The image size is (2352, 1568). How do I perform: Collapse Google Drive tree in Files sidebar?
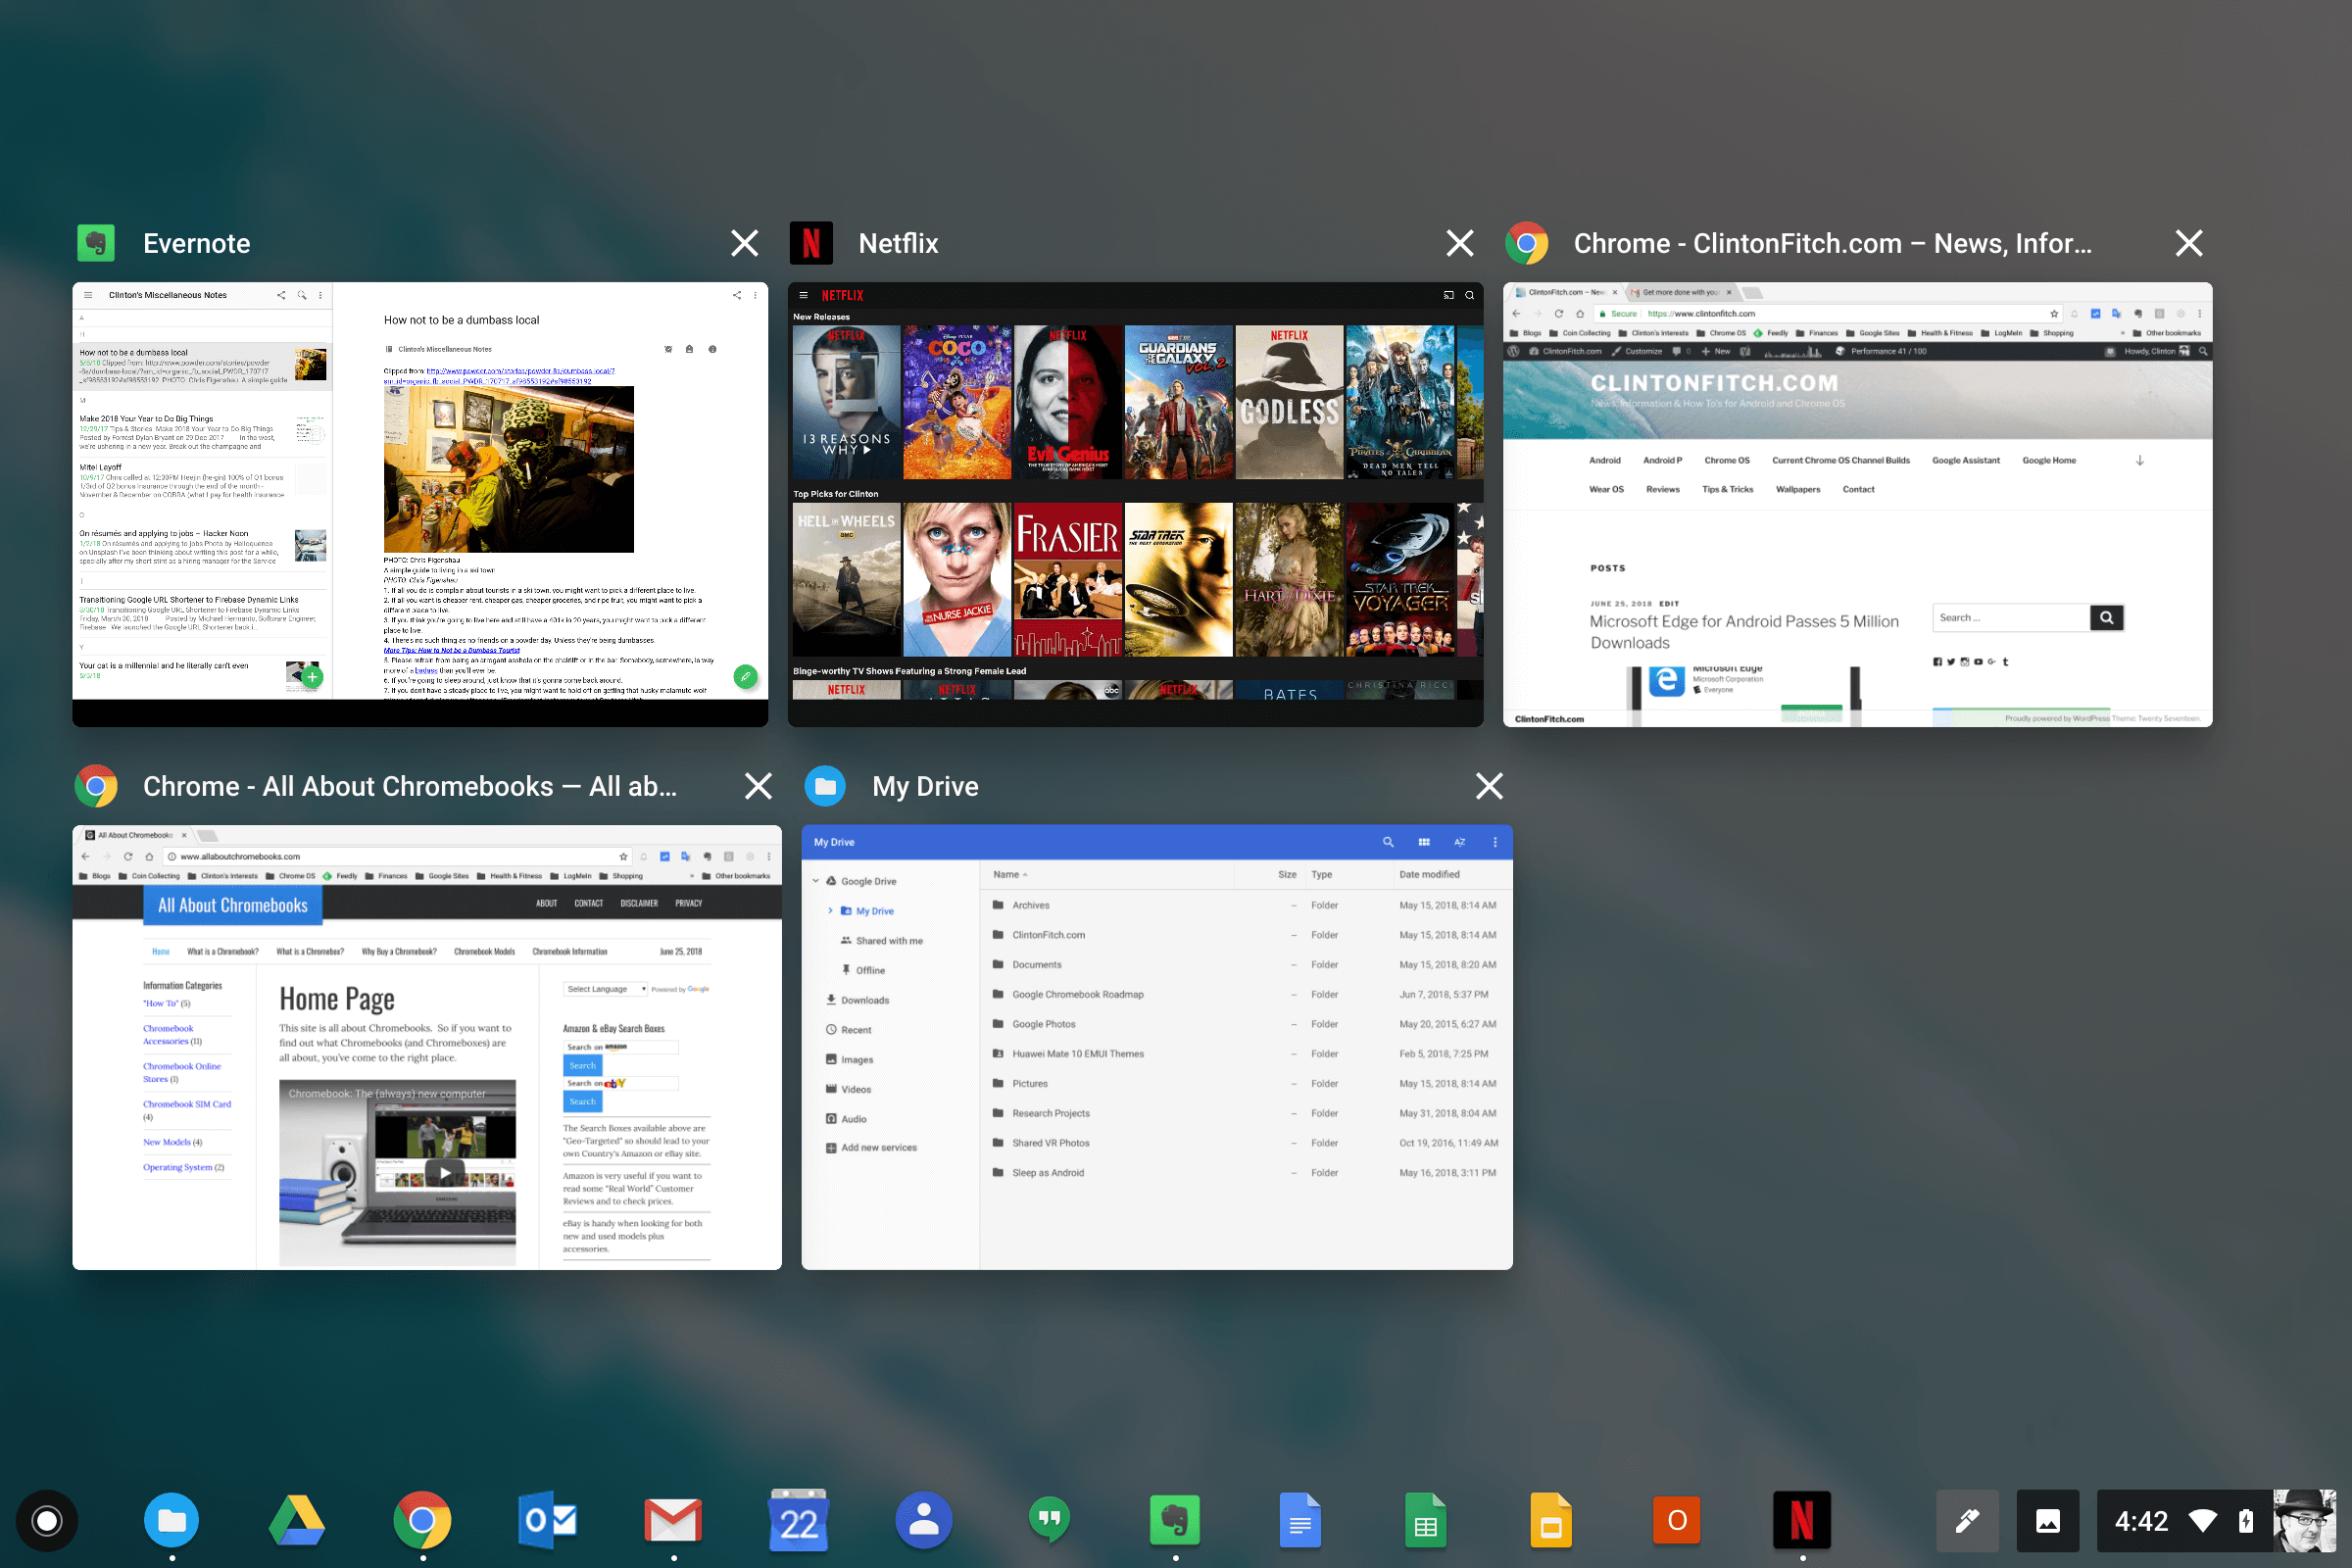coord(816,881)
